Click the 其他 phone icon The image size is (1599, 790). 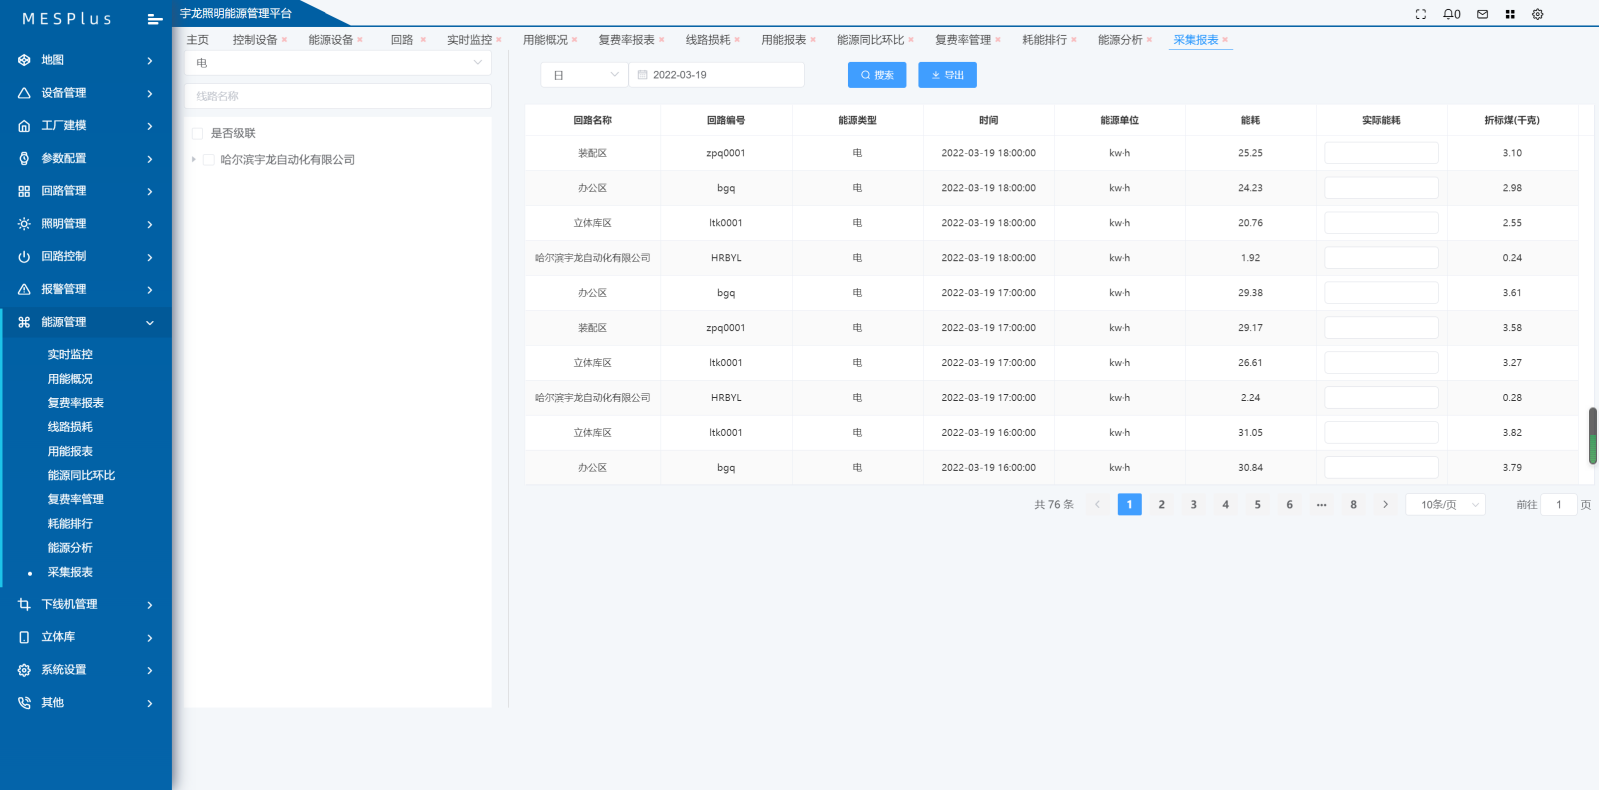coord(24,703)
